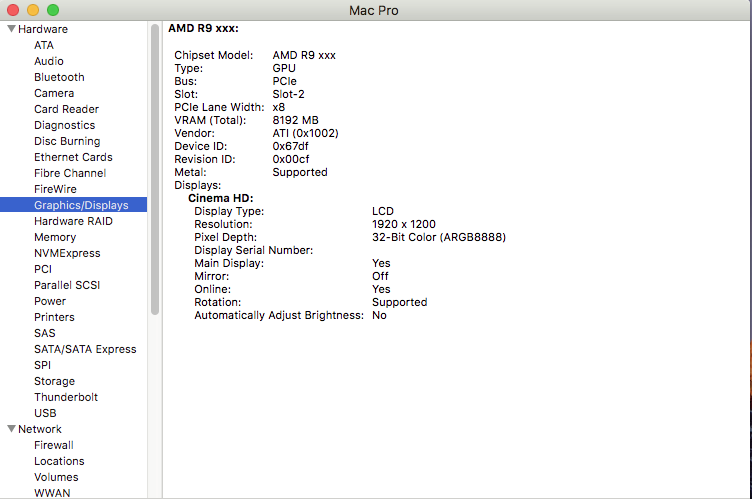
Task: Click the Hardware category label
Action: pos(43,29)
